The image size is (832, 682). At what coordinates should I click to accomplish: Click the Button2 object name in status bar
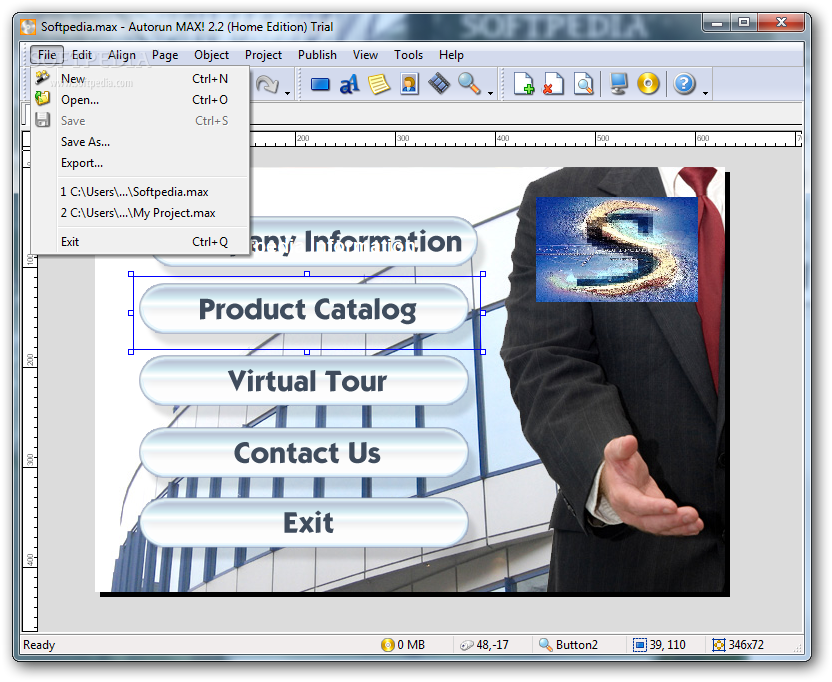tap(577, 645)
